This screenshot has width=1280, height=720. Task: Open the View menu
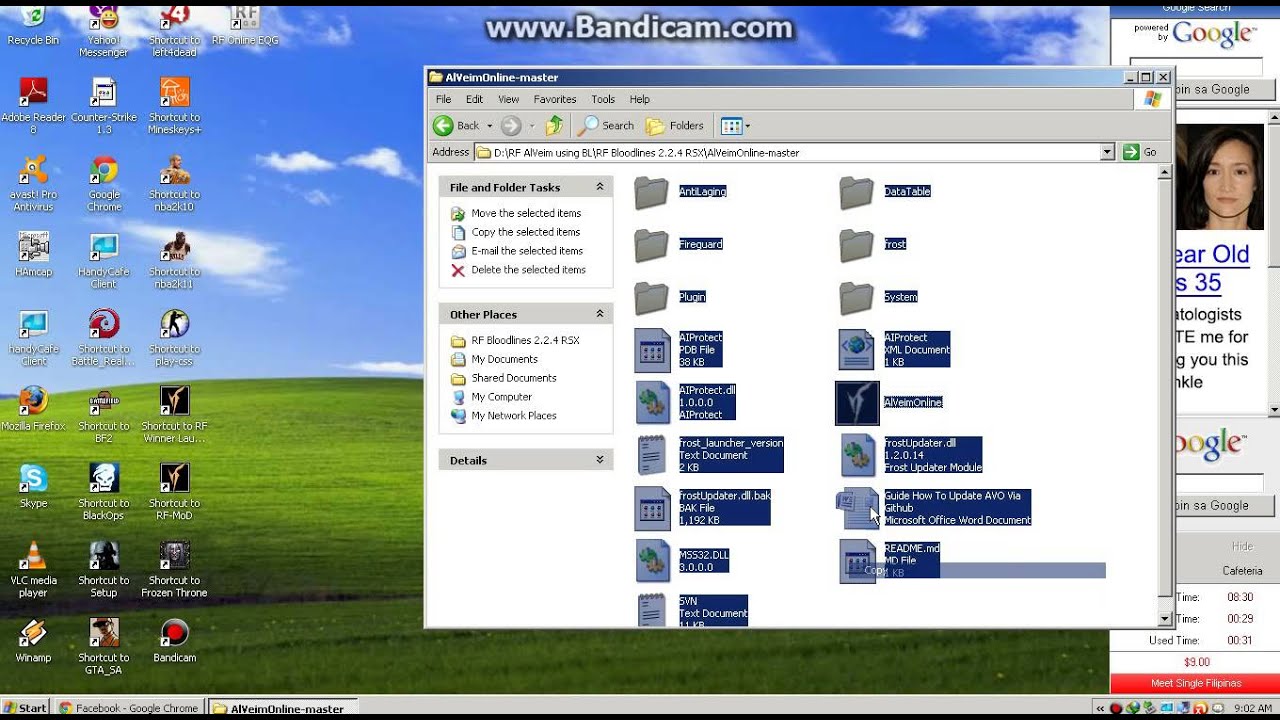point(508,100)
